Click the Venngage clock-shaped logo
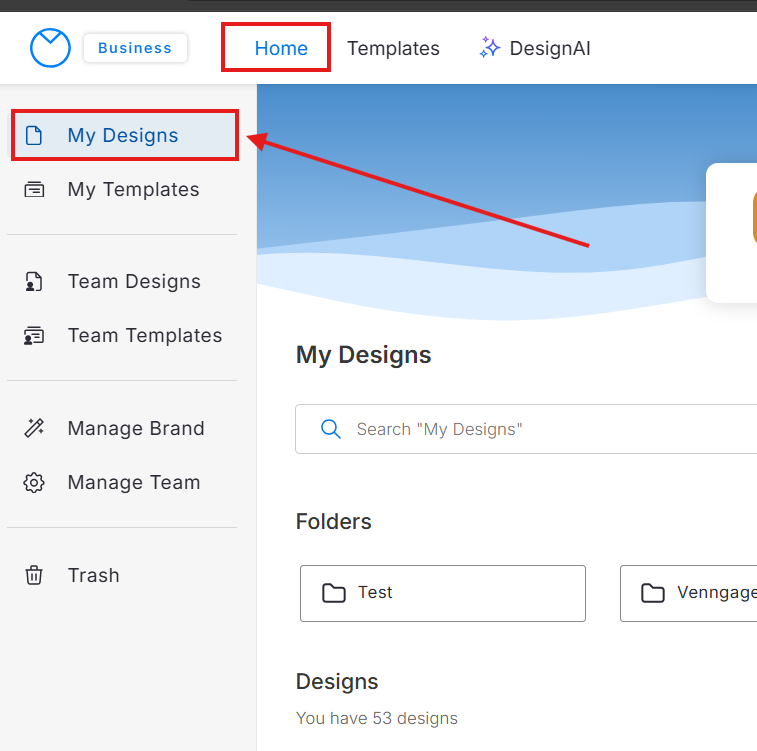The image size is (757, 751). click(50, 48)
